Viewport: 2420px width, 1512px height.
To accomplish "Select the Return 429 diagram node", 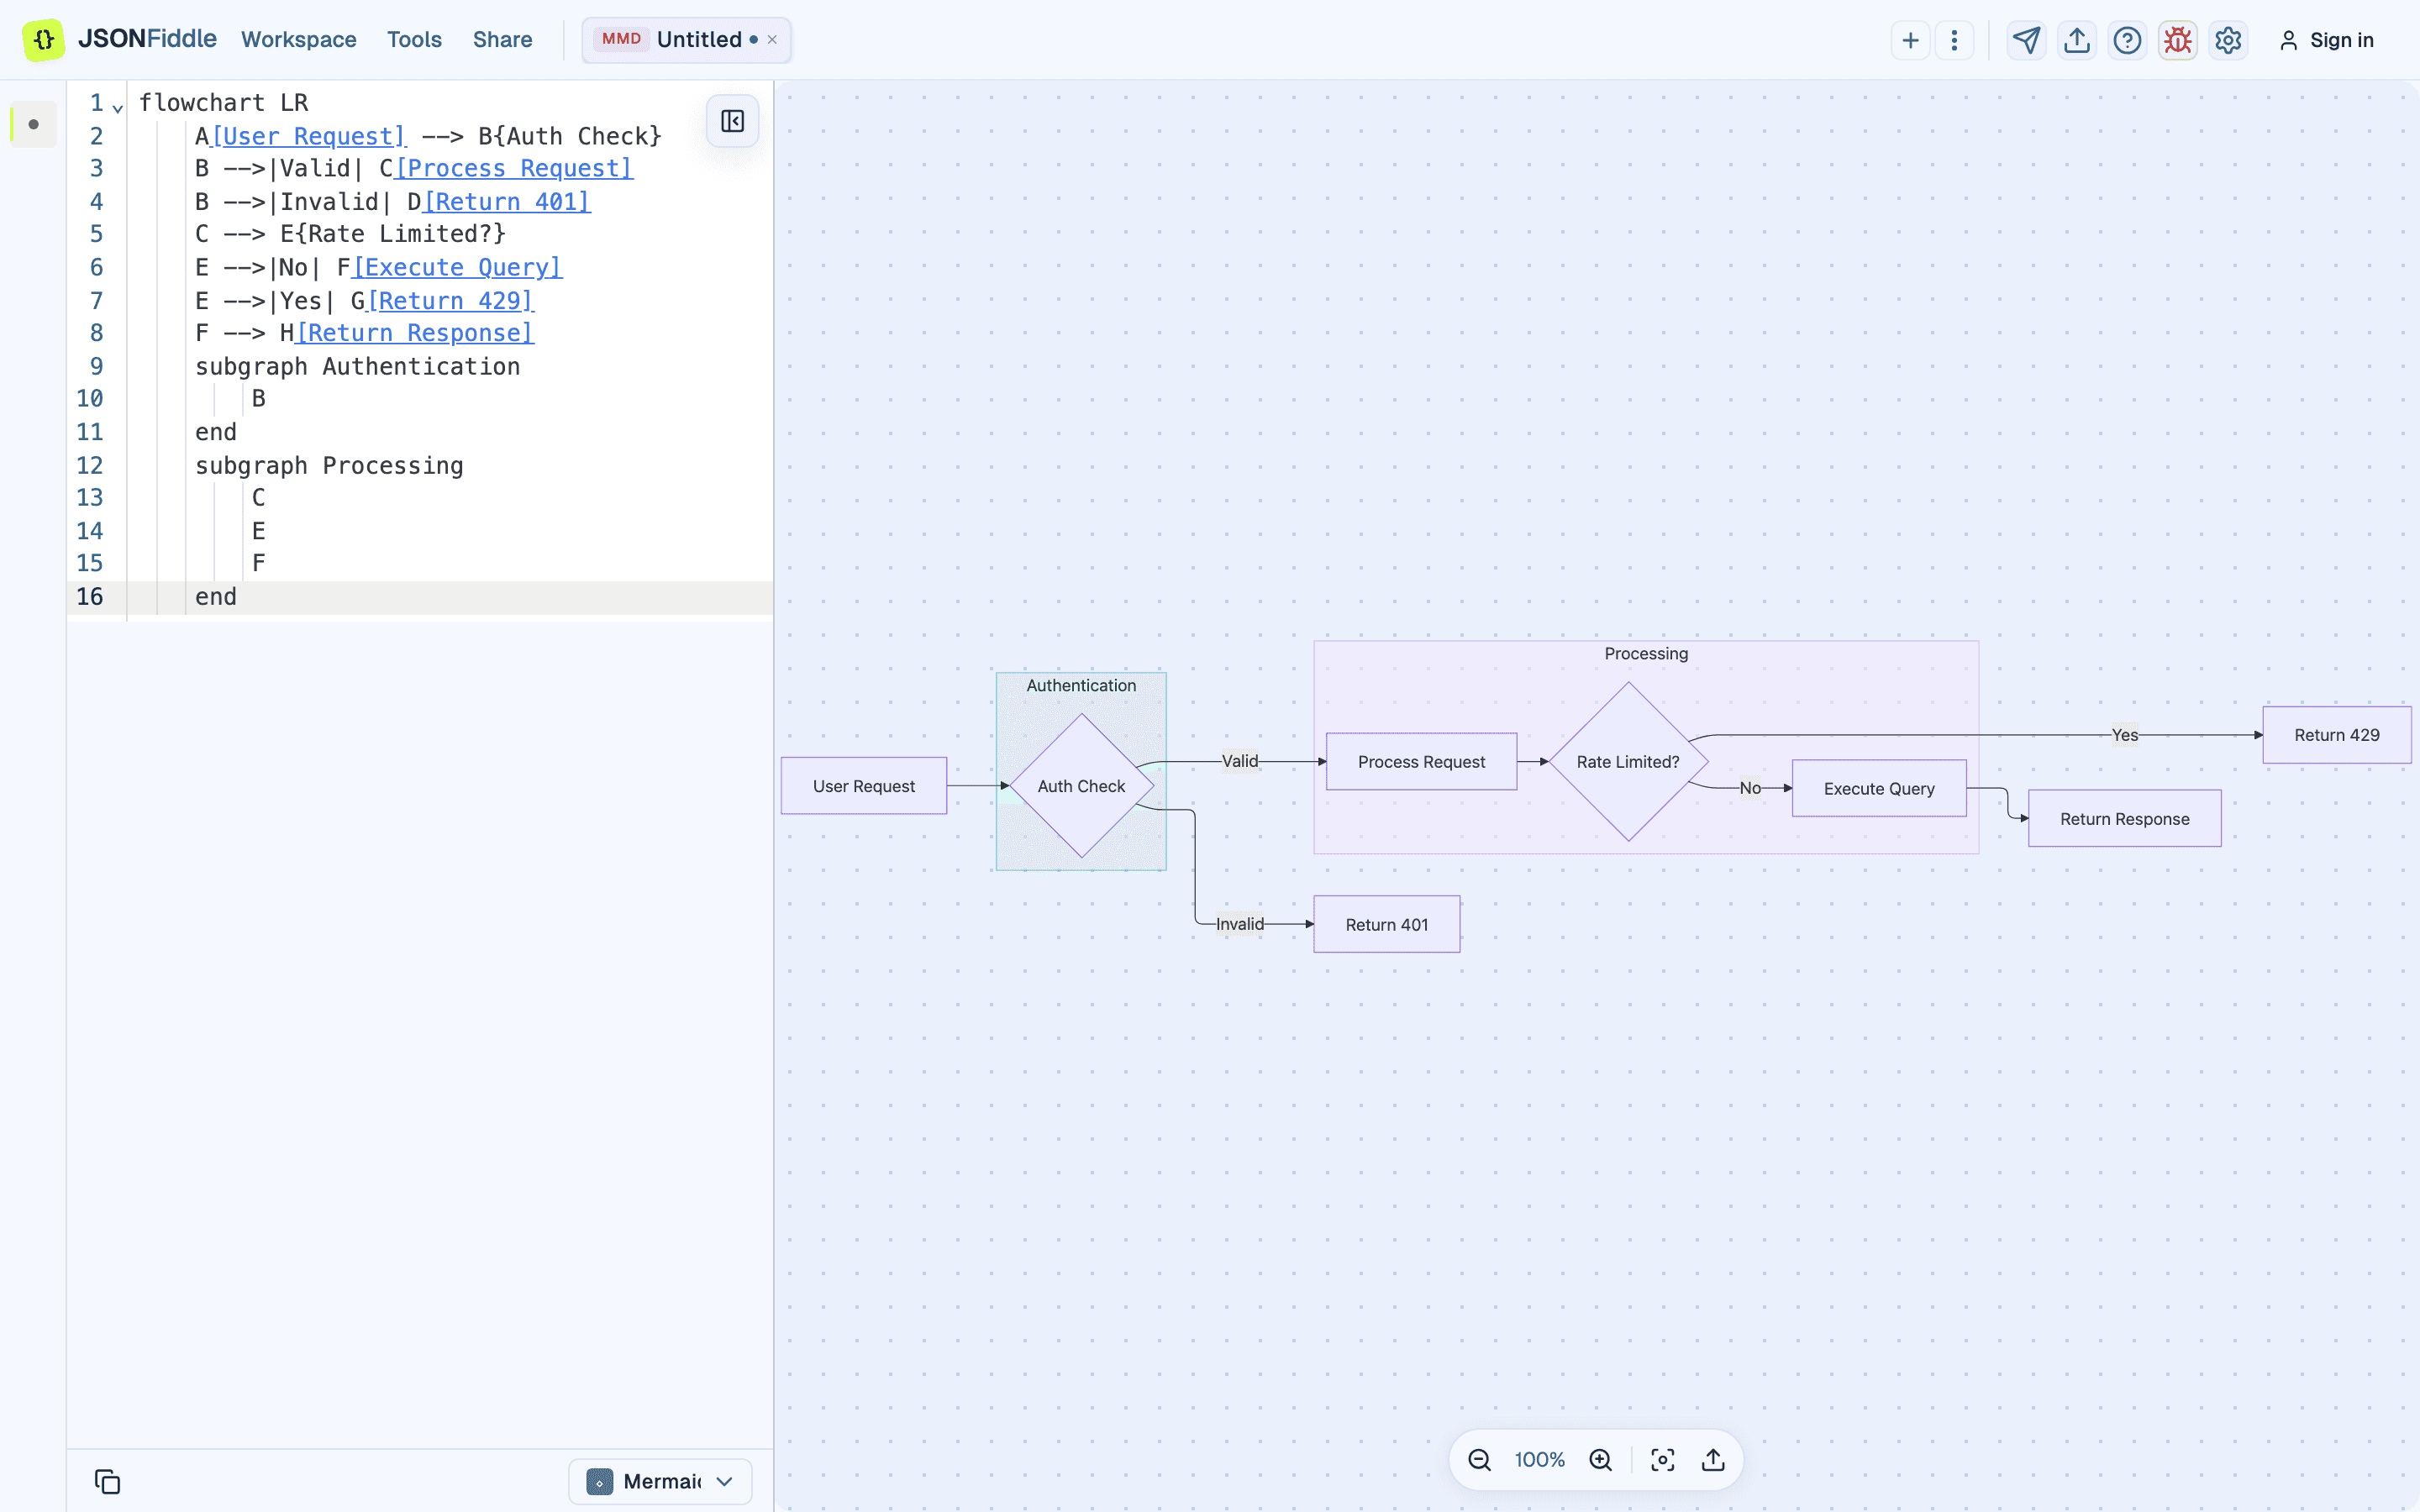I will pyautogui.click(x=2337, y=735).
